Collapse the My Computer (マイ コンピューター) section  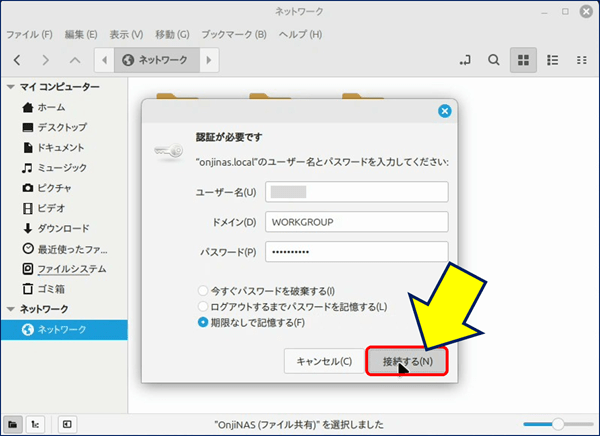click(11, 87)
